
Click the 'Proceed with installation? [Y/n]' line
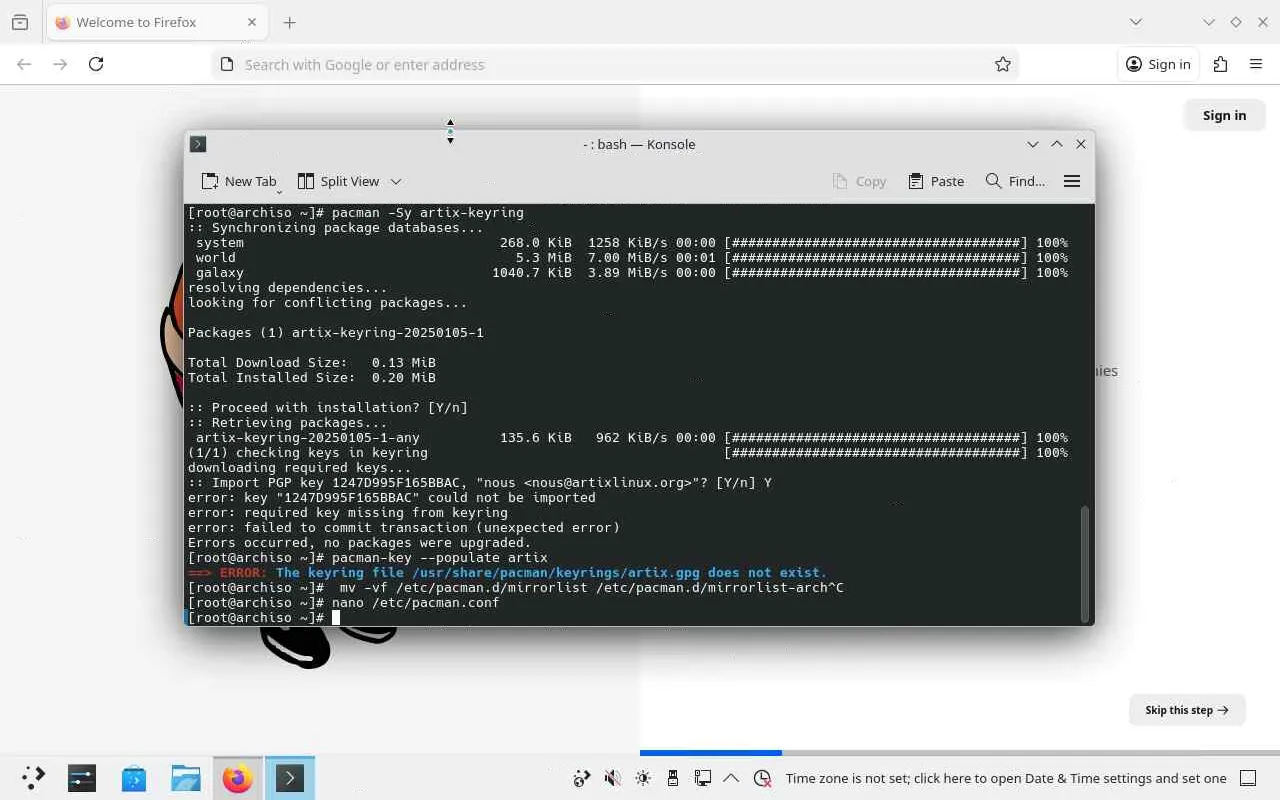click(x=328, y=408)
